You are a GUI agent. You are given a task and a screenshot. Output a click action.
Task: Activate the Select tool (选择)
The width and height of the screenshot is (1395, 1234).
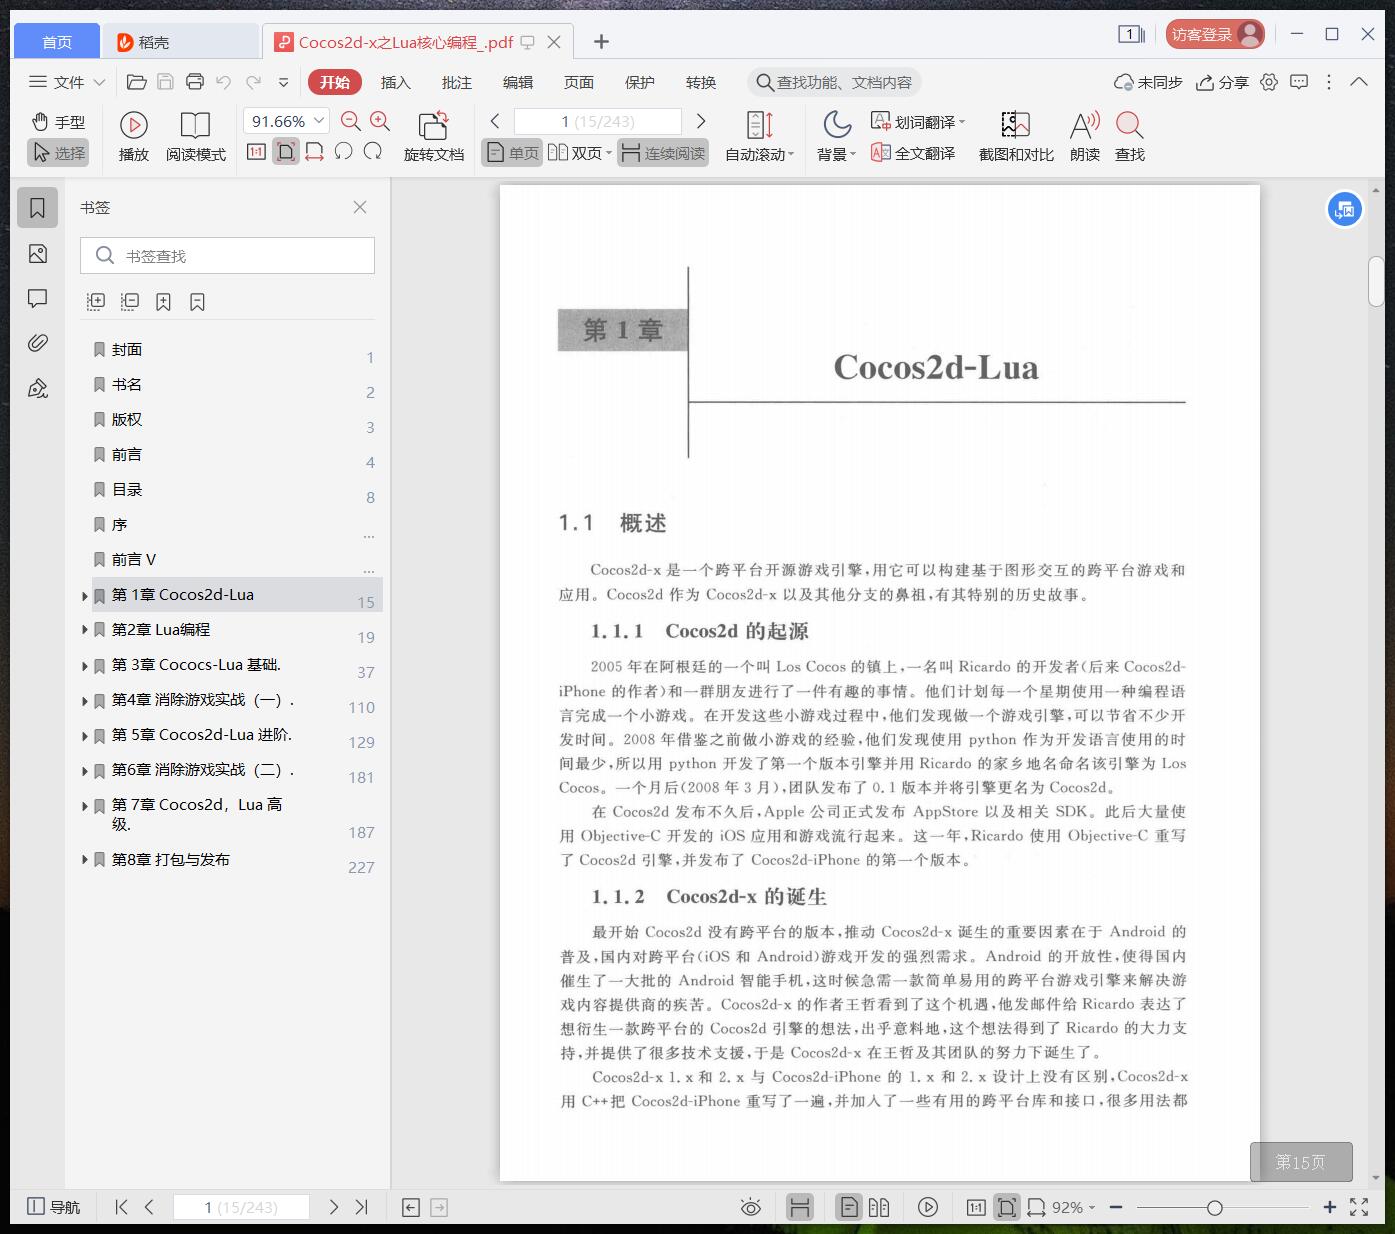pyautogui.click(x=58, y=153)
